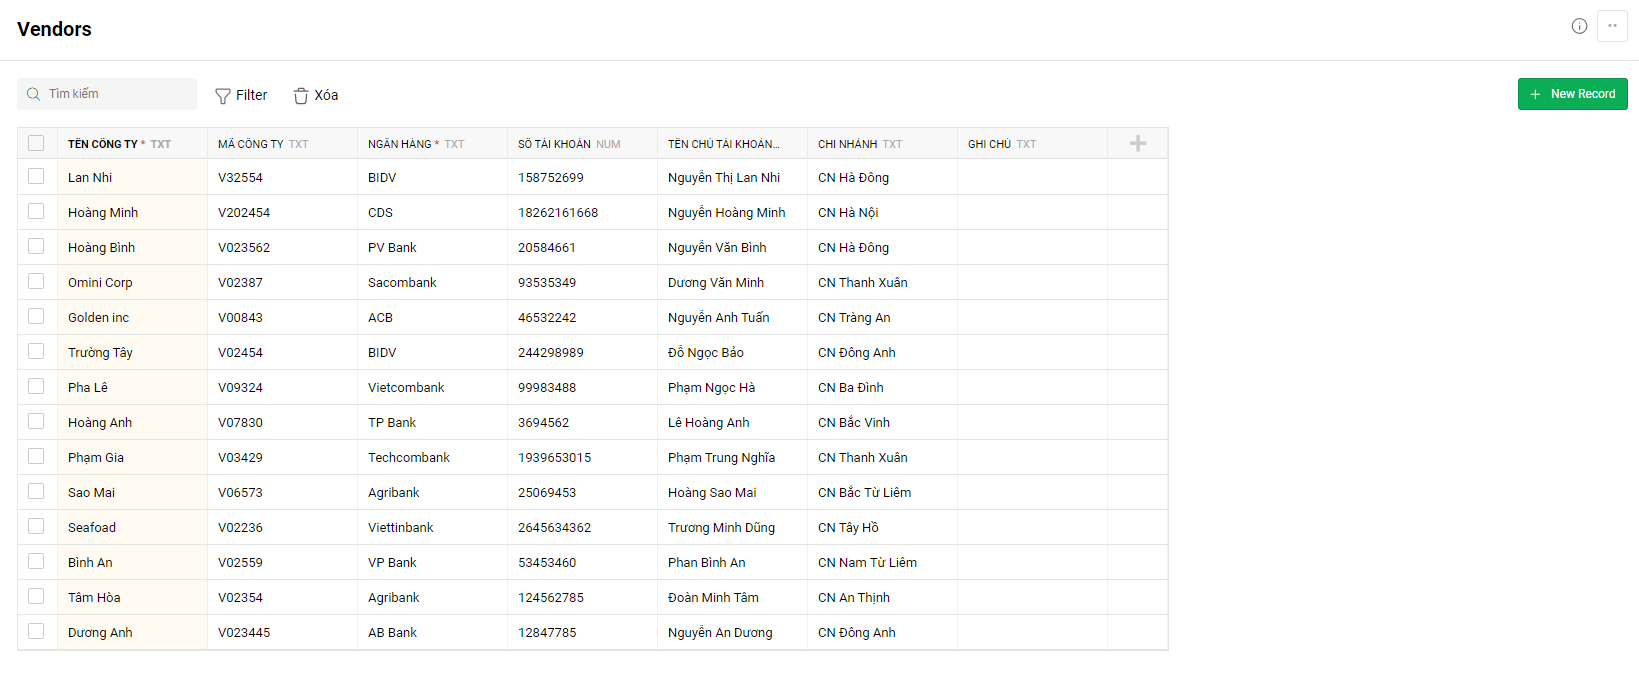Image resolution: width=1639 pixels, height=677 pixels.
Task: Select the company name cell Lan Nhi
Action: 132,177
